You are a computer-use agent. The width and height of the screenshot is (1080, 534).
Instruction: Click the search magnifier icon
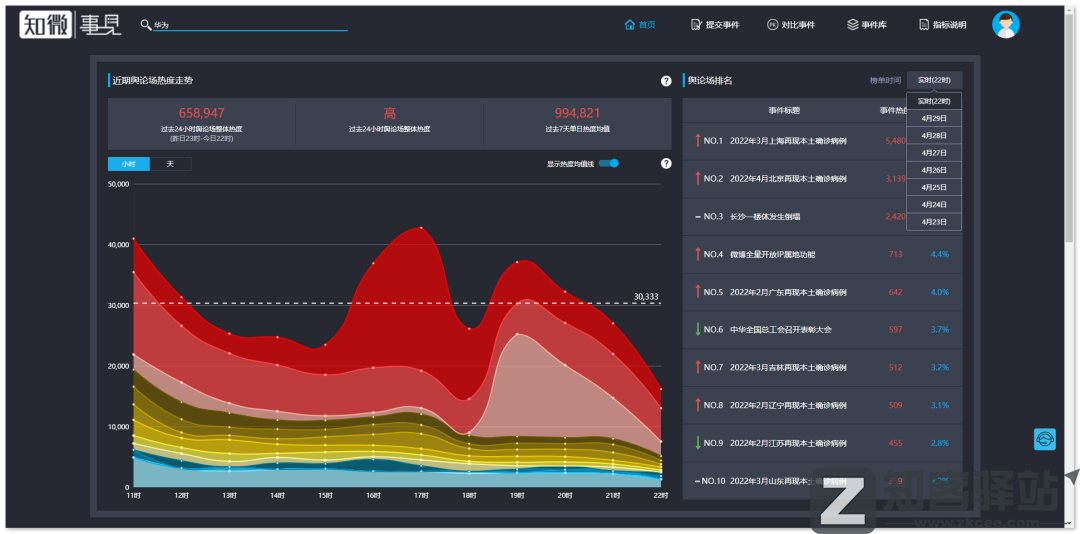click(146, 25)
